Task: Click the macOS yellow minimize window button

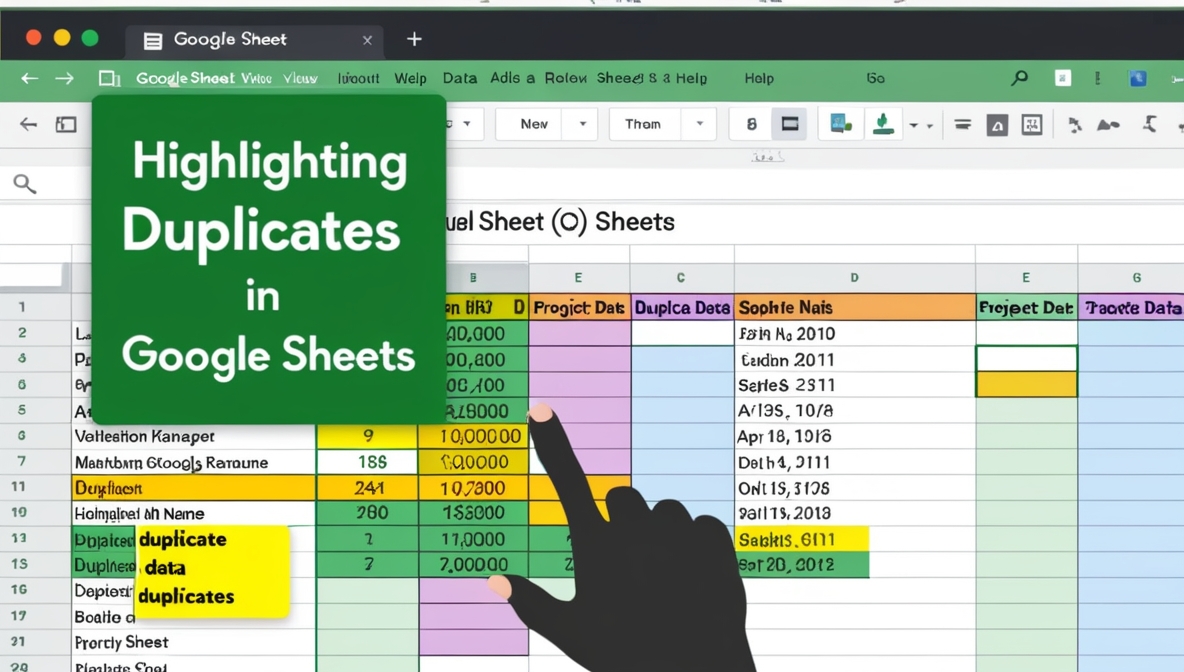Action: coord(62,38)
